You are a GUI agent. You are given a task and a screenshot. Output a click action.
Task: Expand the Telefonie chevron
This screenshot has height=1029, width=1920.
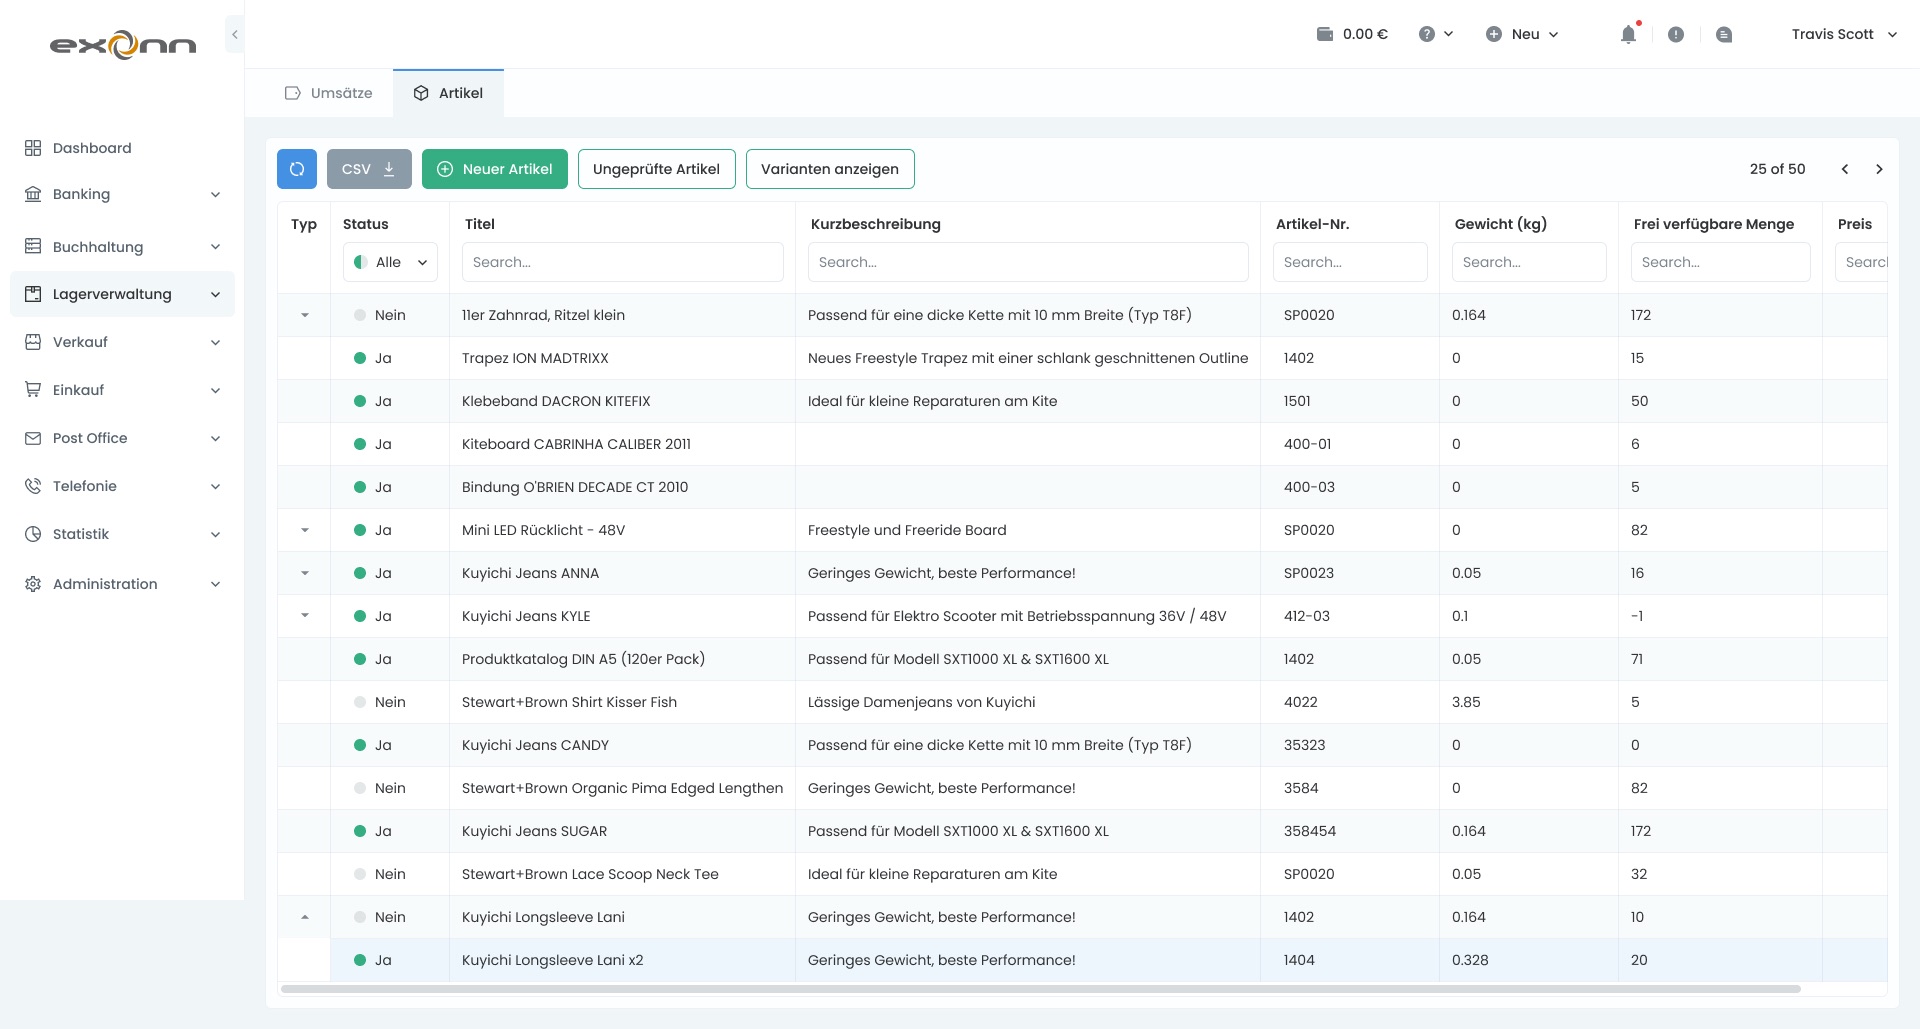tap(215, 486)
